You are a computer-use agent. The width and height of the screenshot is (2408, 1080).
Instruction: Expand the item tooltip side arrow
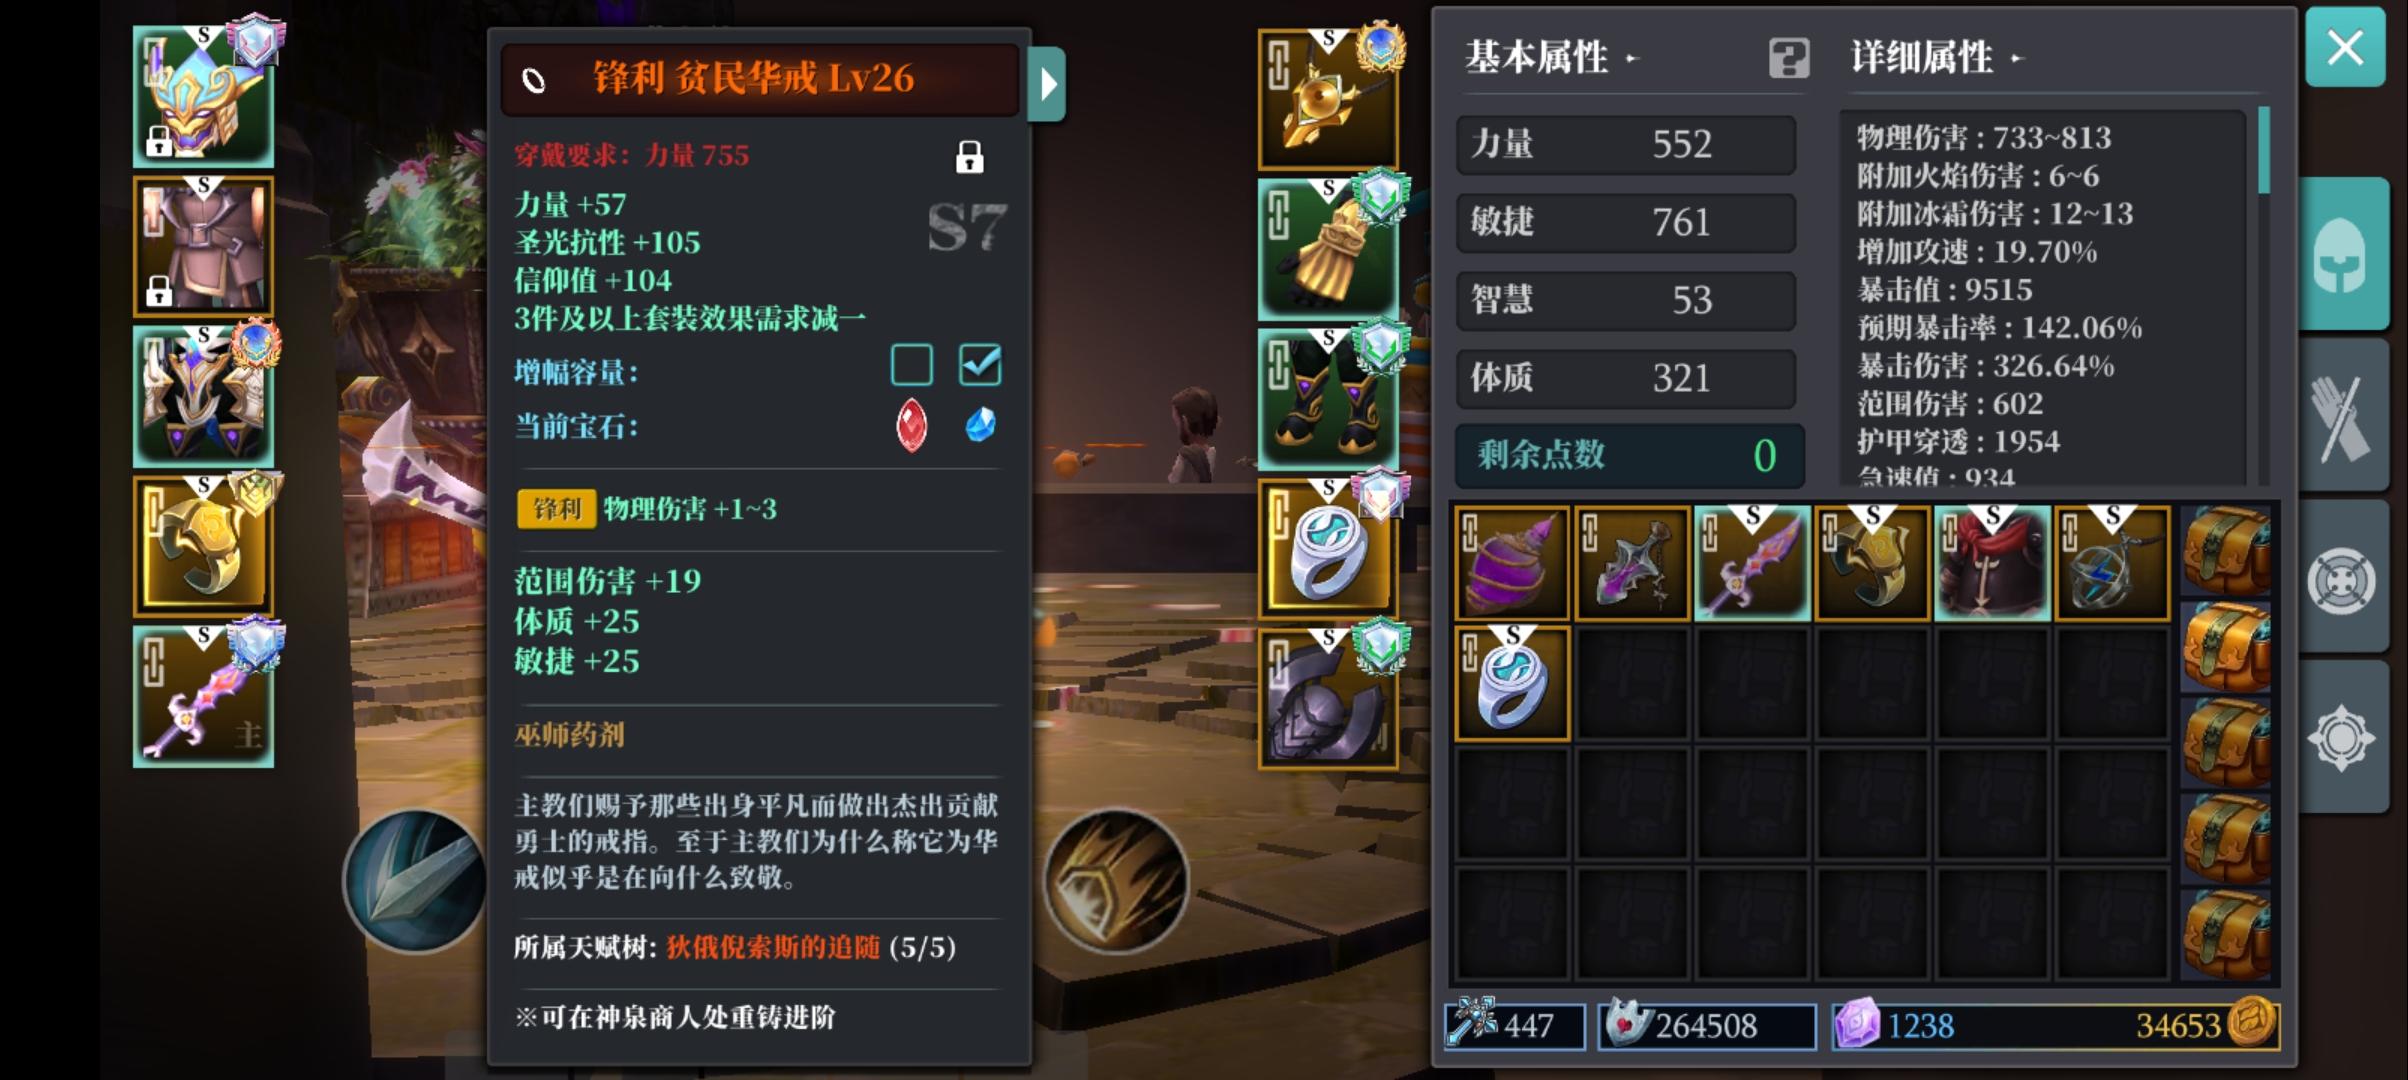pyautogui.click(x=1047, y=84)
